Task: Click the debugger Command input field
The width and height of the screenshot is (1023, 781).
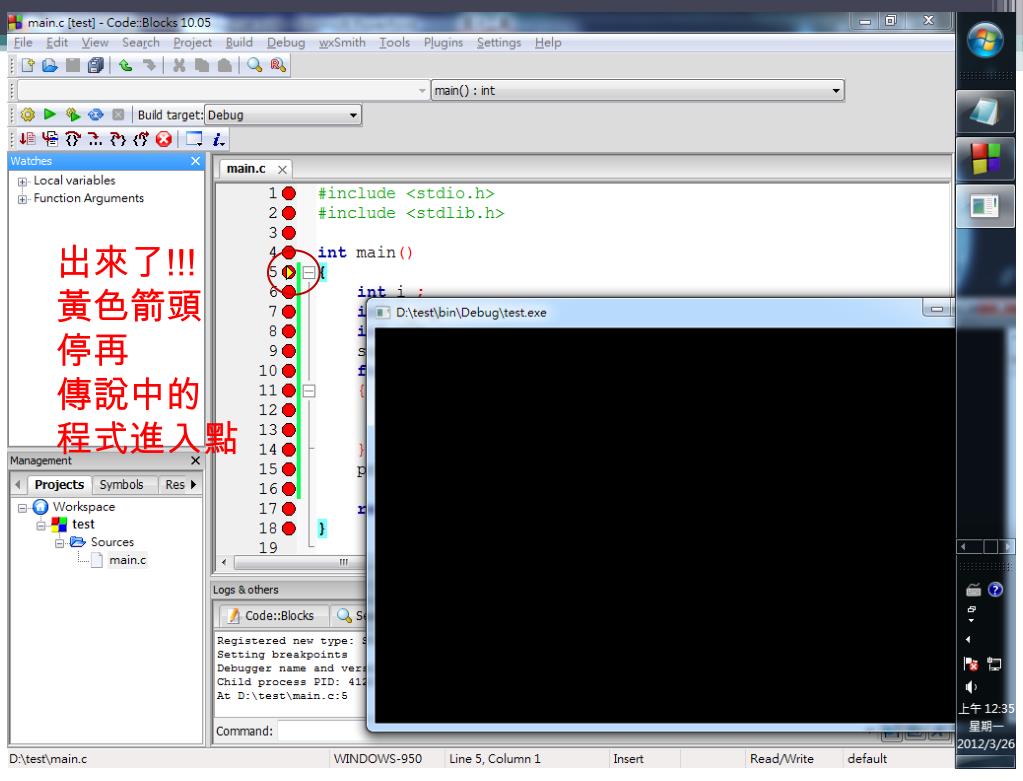Action: pos(321,731)
